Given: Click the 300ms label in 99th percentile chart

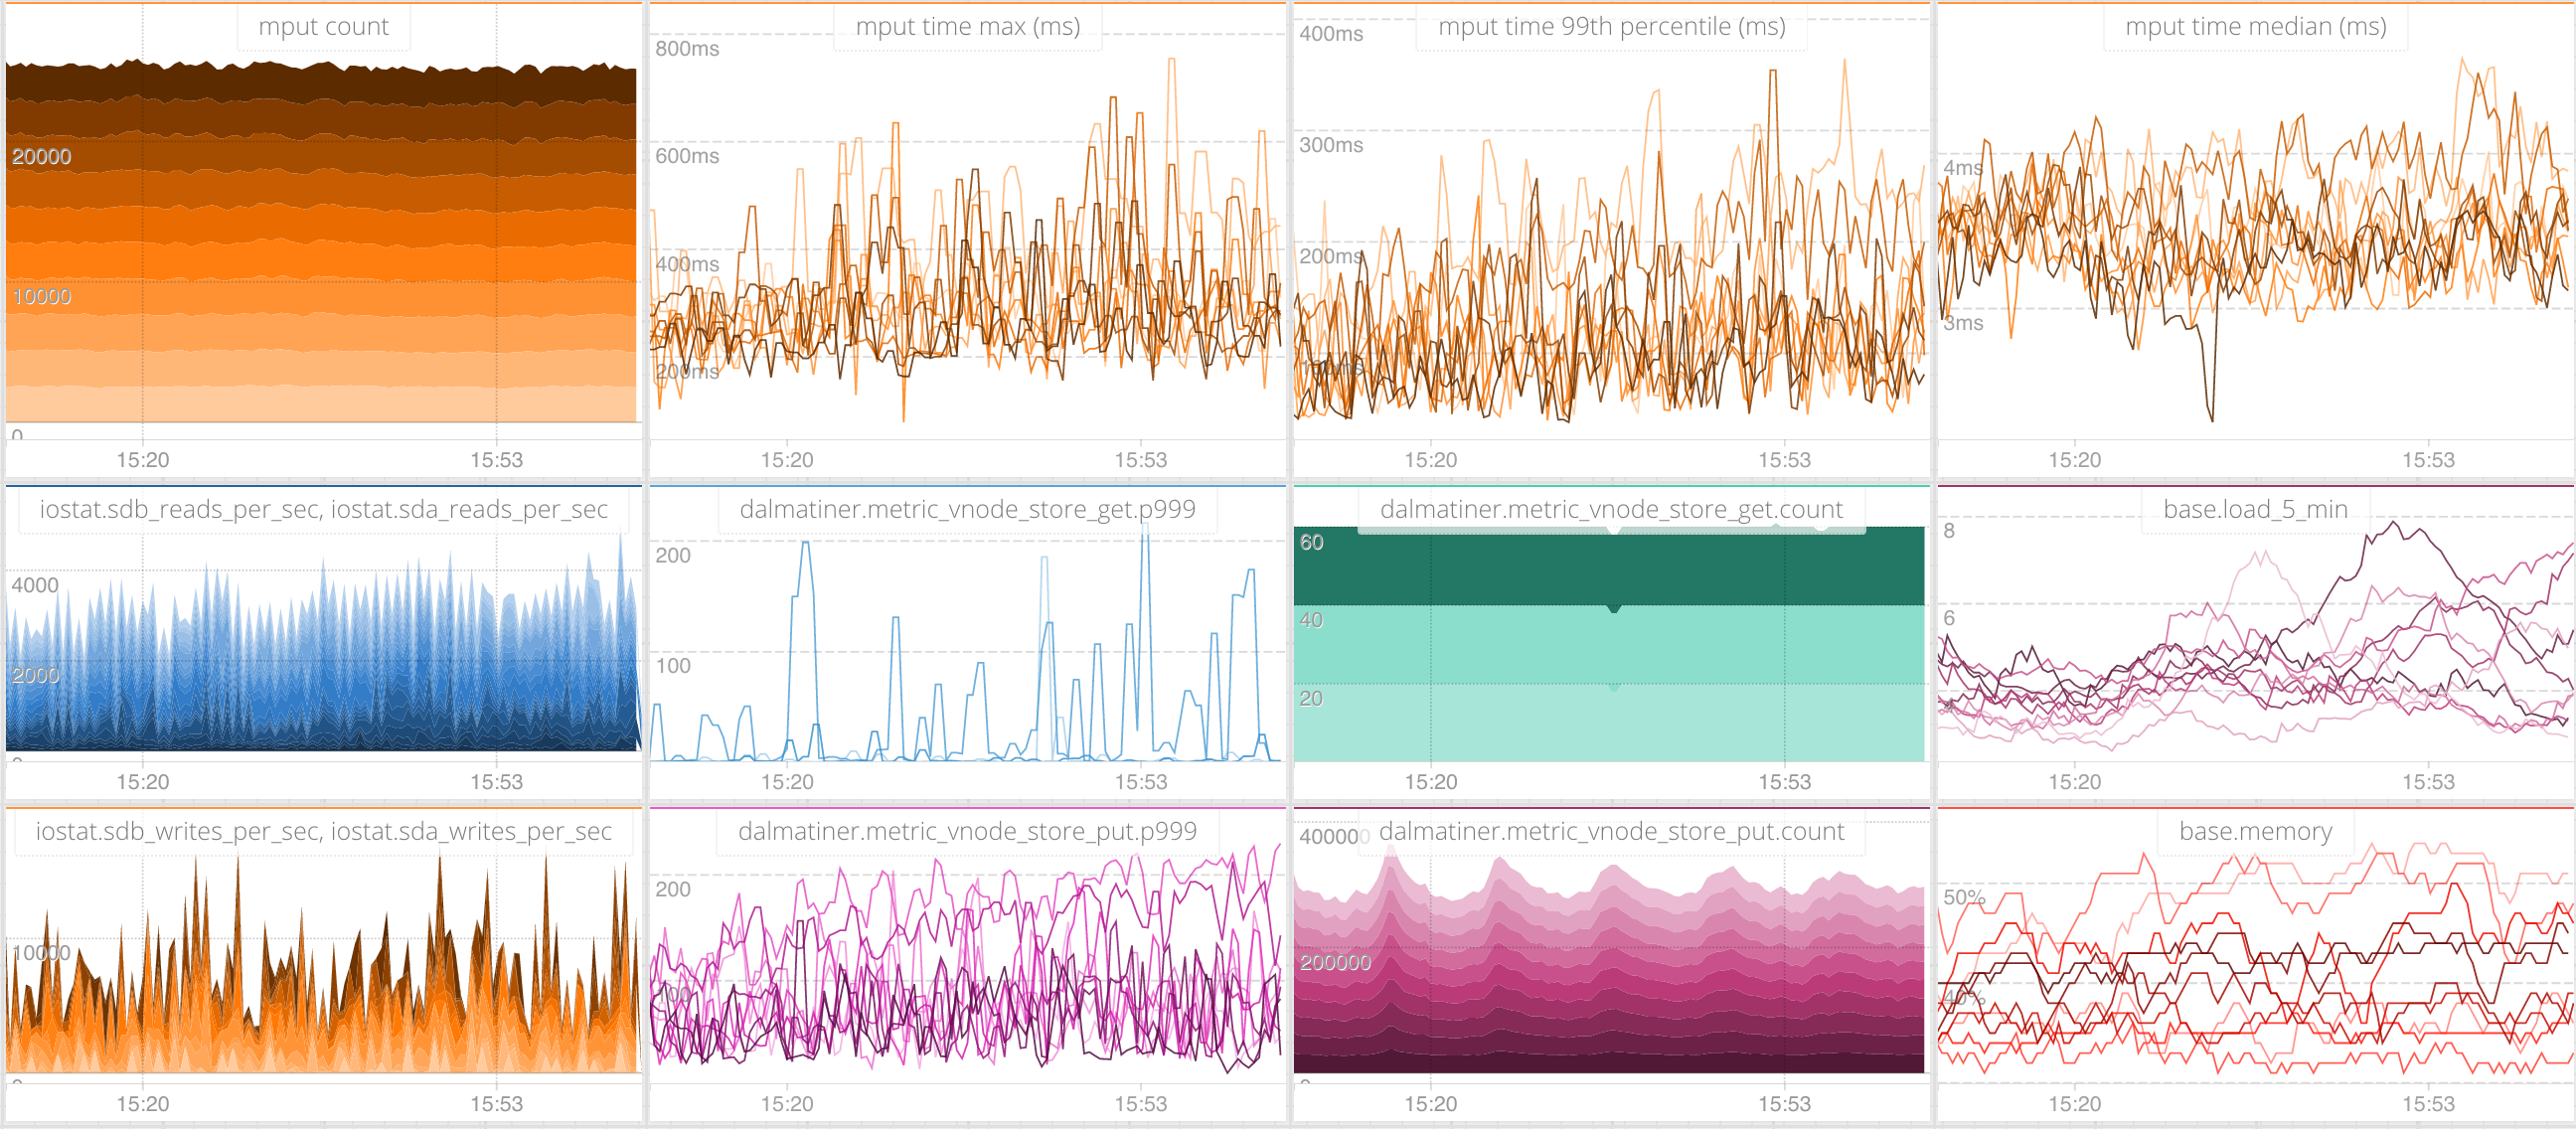Looking at the screenshot, I should pos(1331,145).
